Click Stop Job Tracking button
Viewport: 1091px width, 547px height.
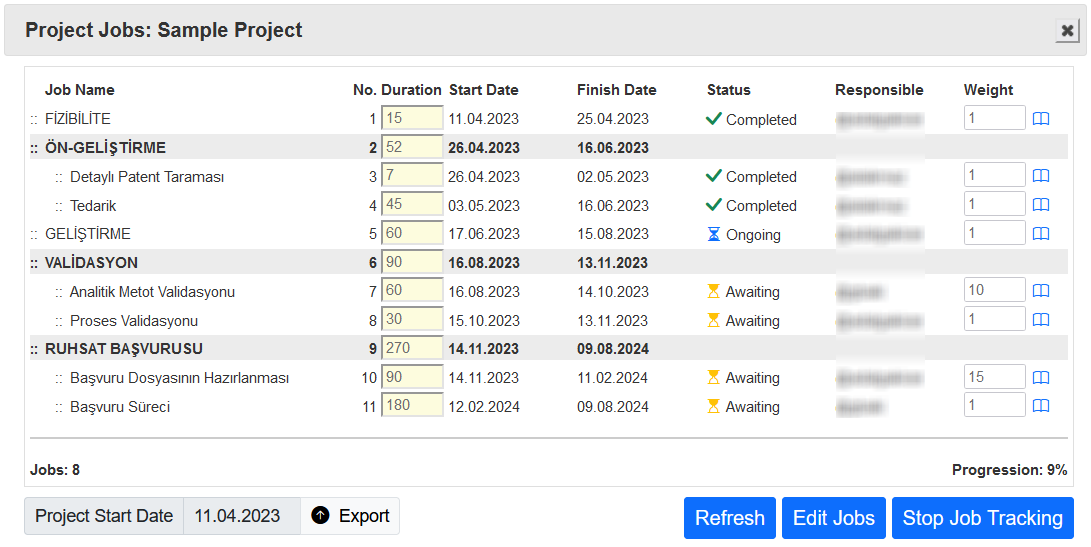(x=982, y=518)
